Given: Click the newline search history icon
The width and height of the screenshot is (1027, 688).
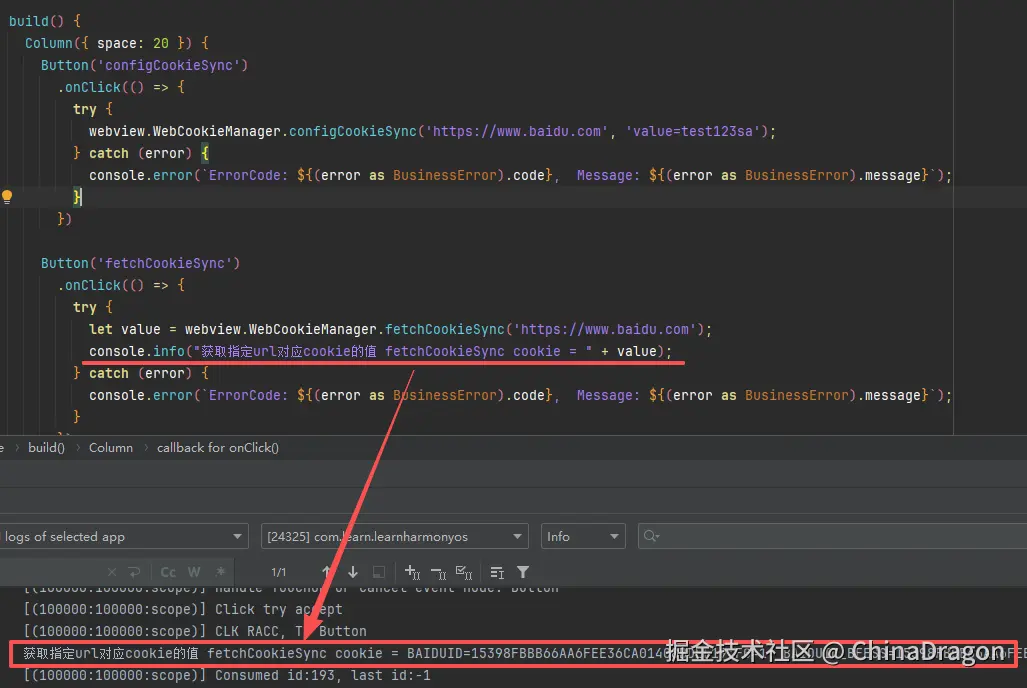Looking at the screenshot, I should pyautogui.click(x=134, y=572).
